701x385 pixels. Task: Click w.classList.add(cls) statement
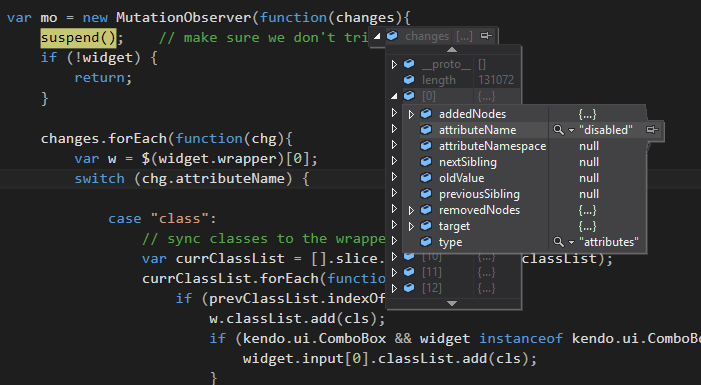click(297, 319)
